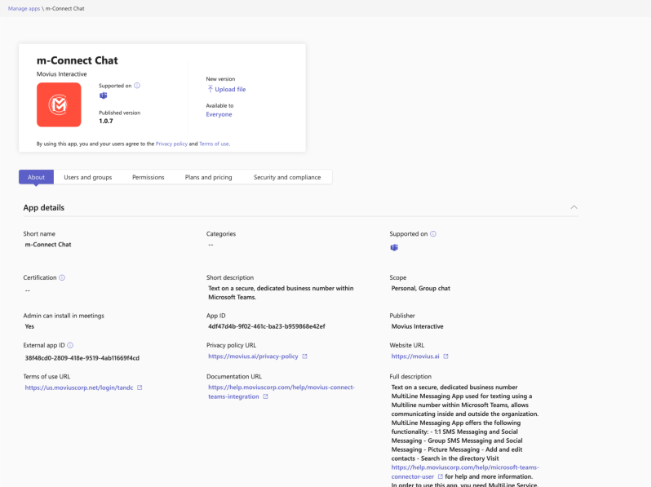This screenshot has height=487, width=651.
Task: Open the microsoft-teams-connector-user help link
Action: (465, 472)
